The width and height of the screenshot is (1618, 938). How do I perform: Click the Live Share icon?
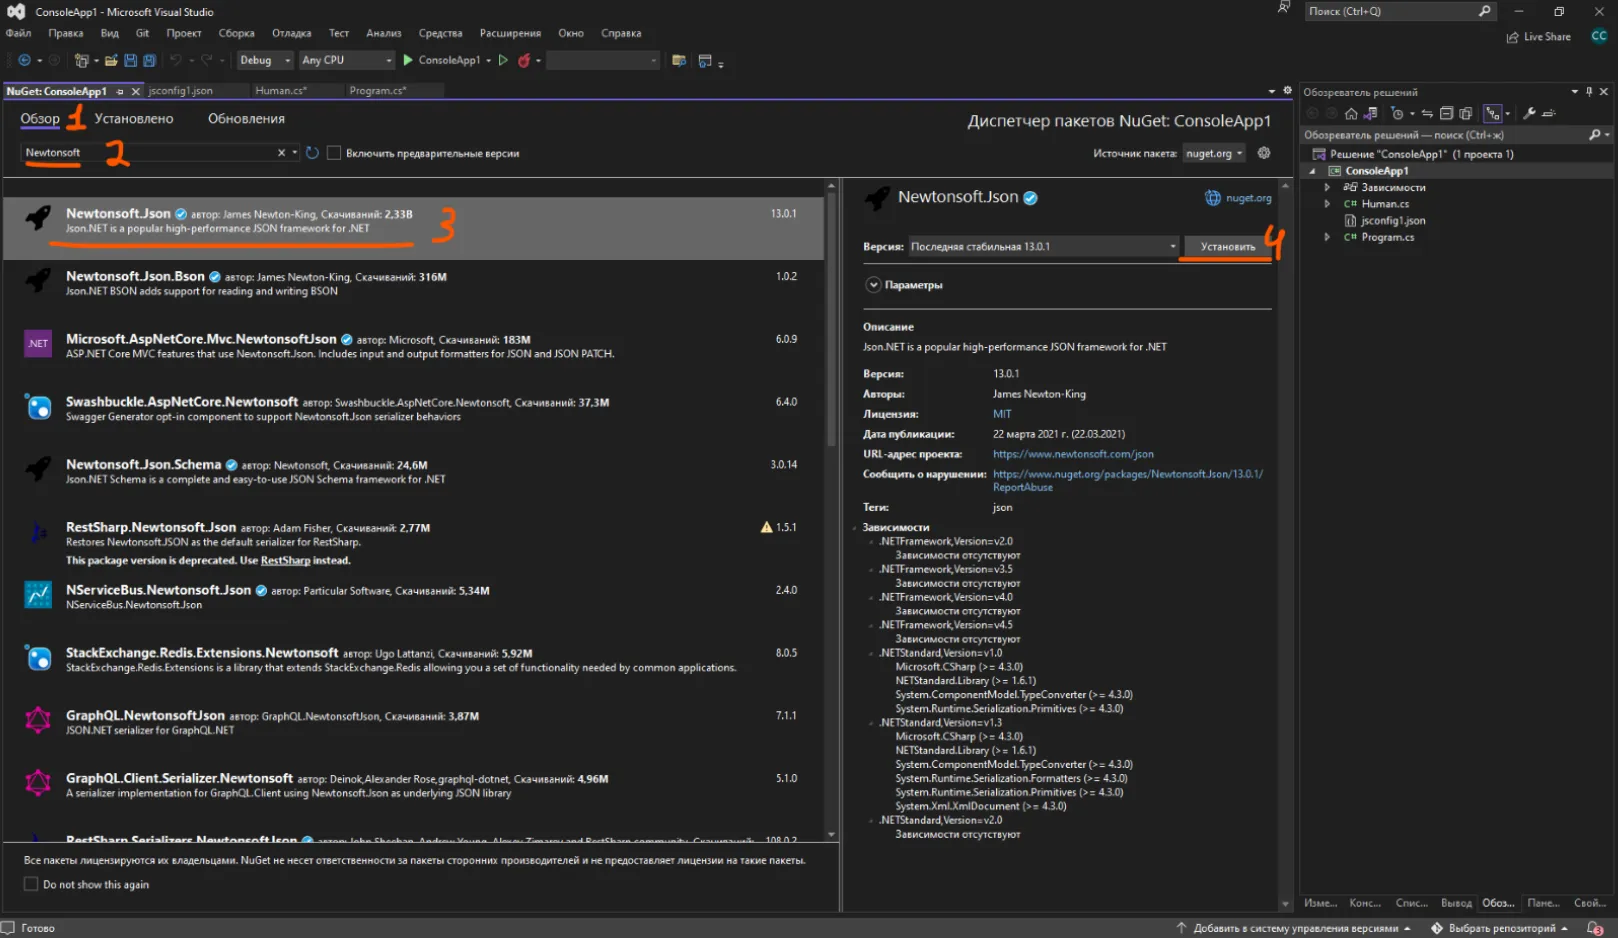point(1513,37)
